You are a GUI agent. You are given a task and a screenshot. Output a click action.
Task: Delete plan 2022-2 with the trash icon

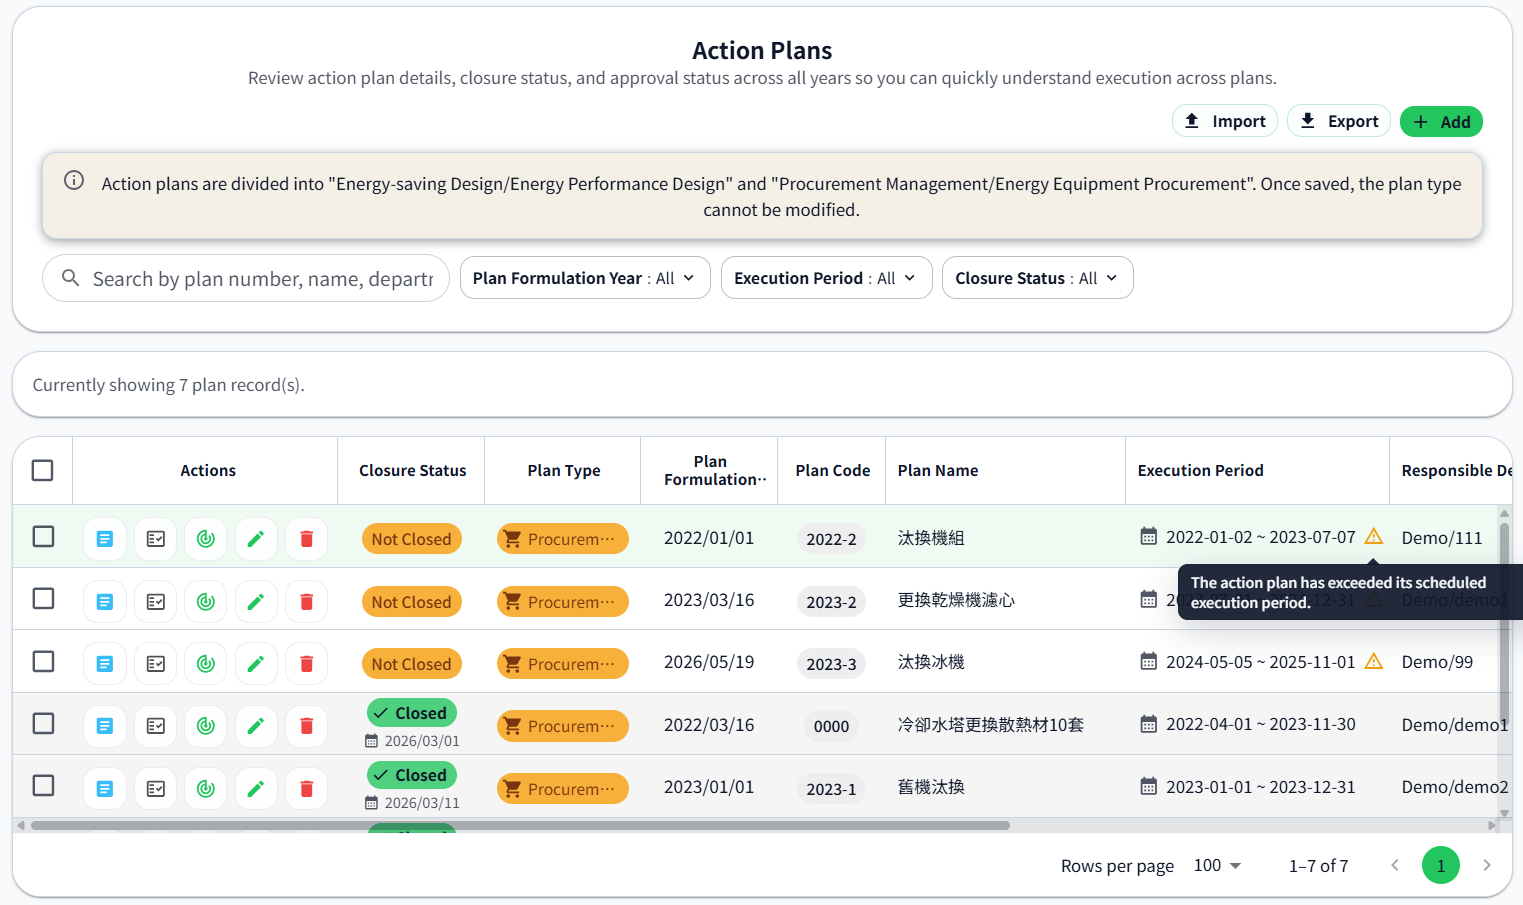[307, 539]
